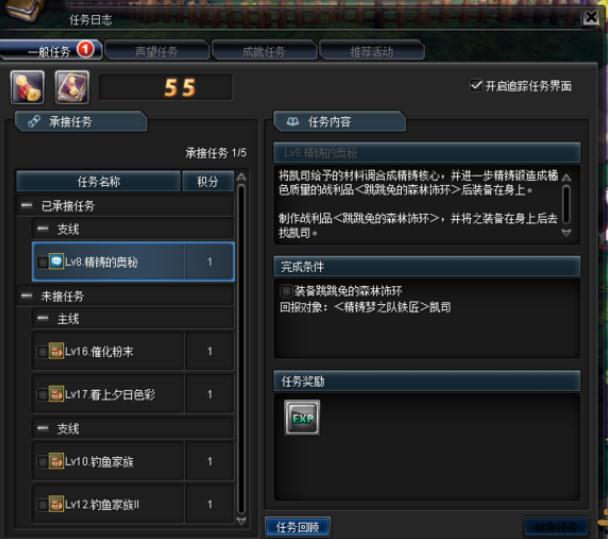
Task: Collapse the 未接任务 group
Action: [27, 296]
